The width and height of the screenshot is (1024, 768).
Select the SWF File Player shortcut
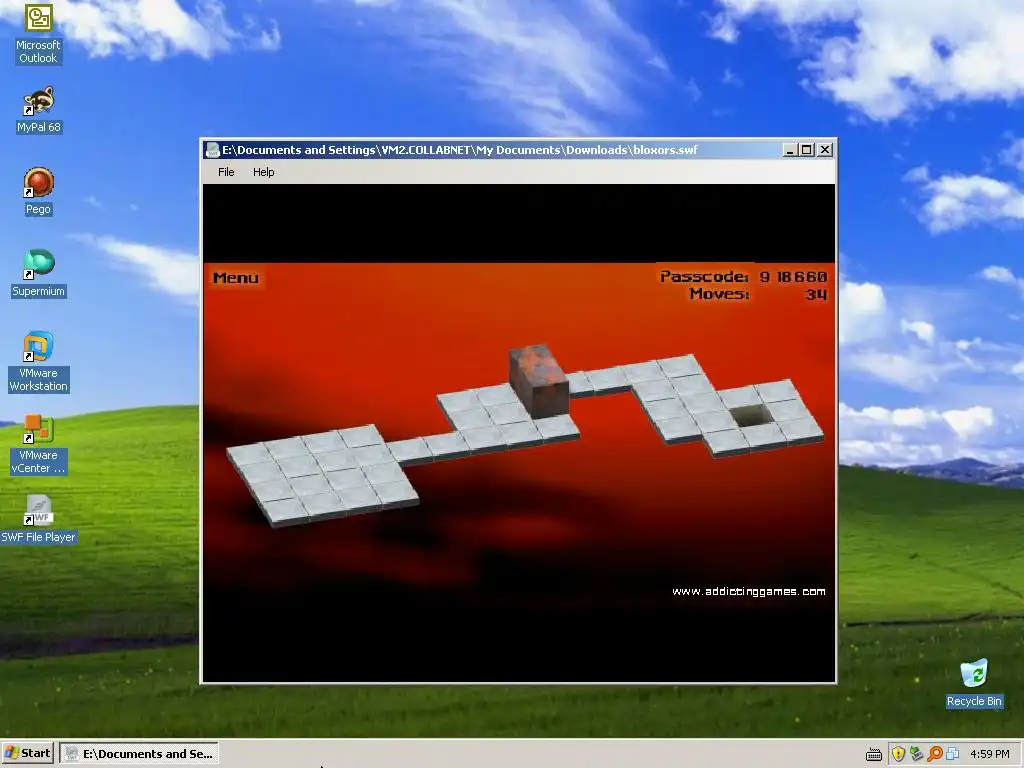(39, 520)
